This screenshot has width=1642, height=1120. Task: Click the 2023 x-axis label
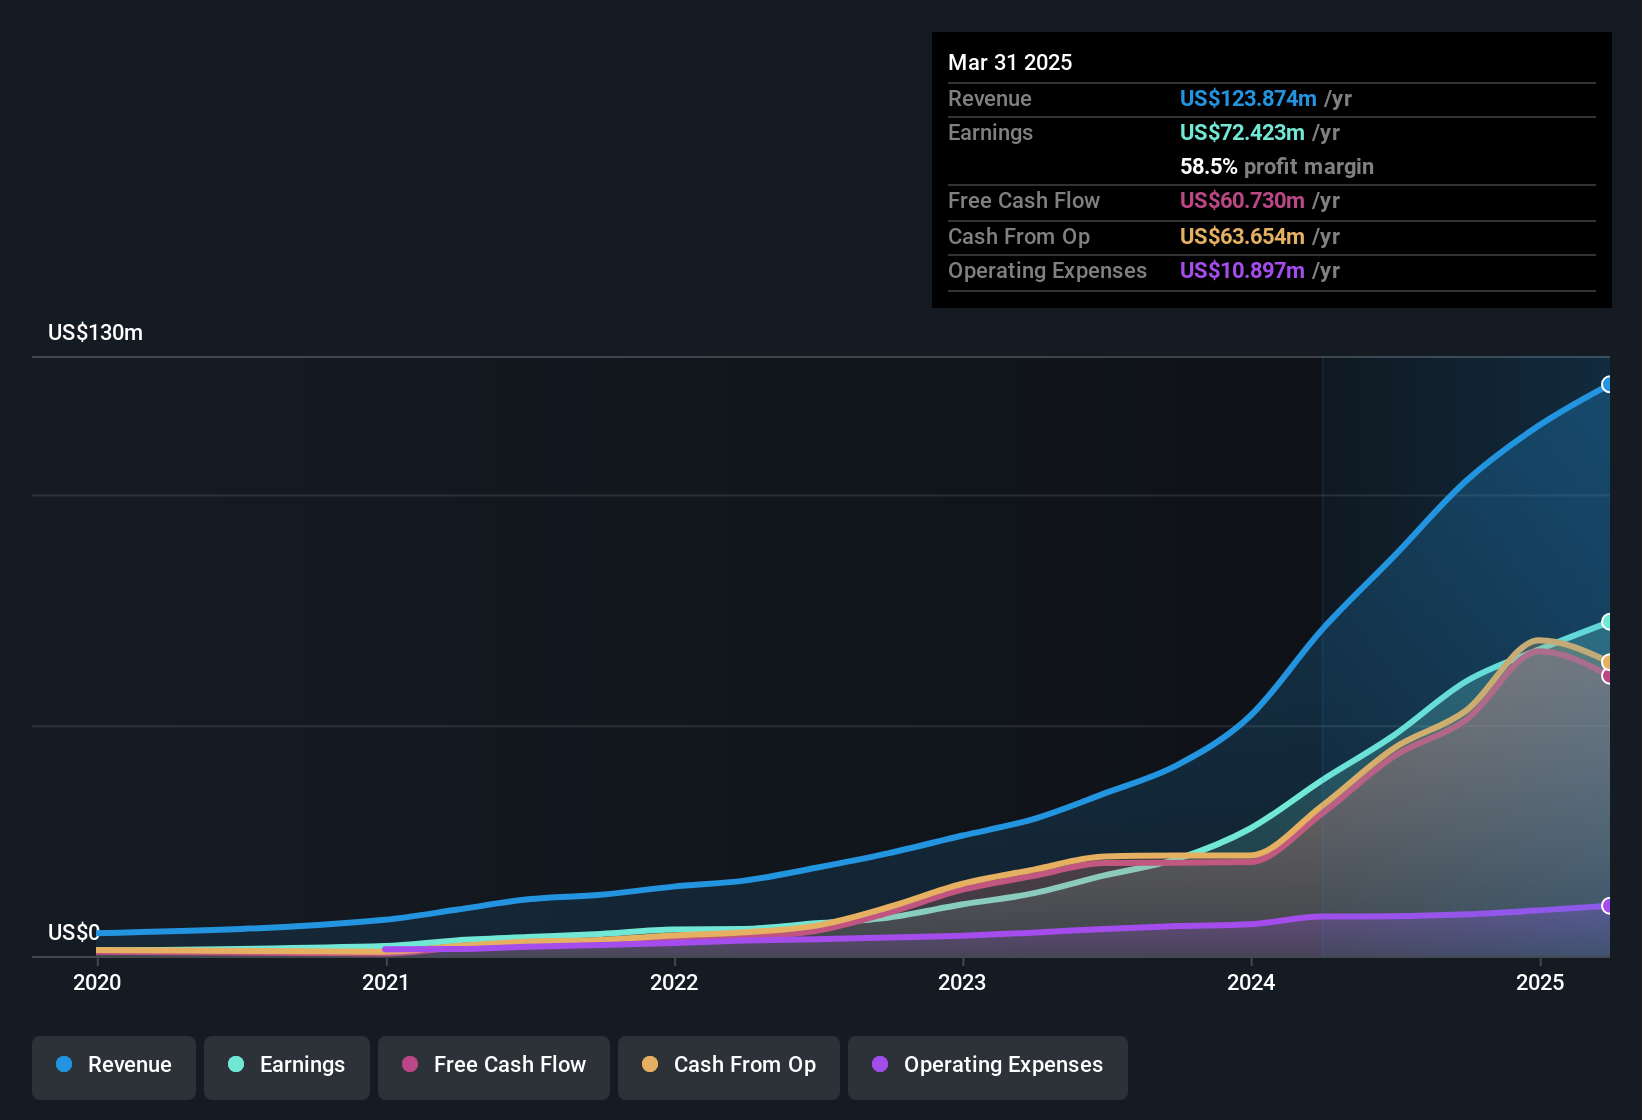(962, 982)
